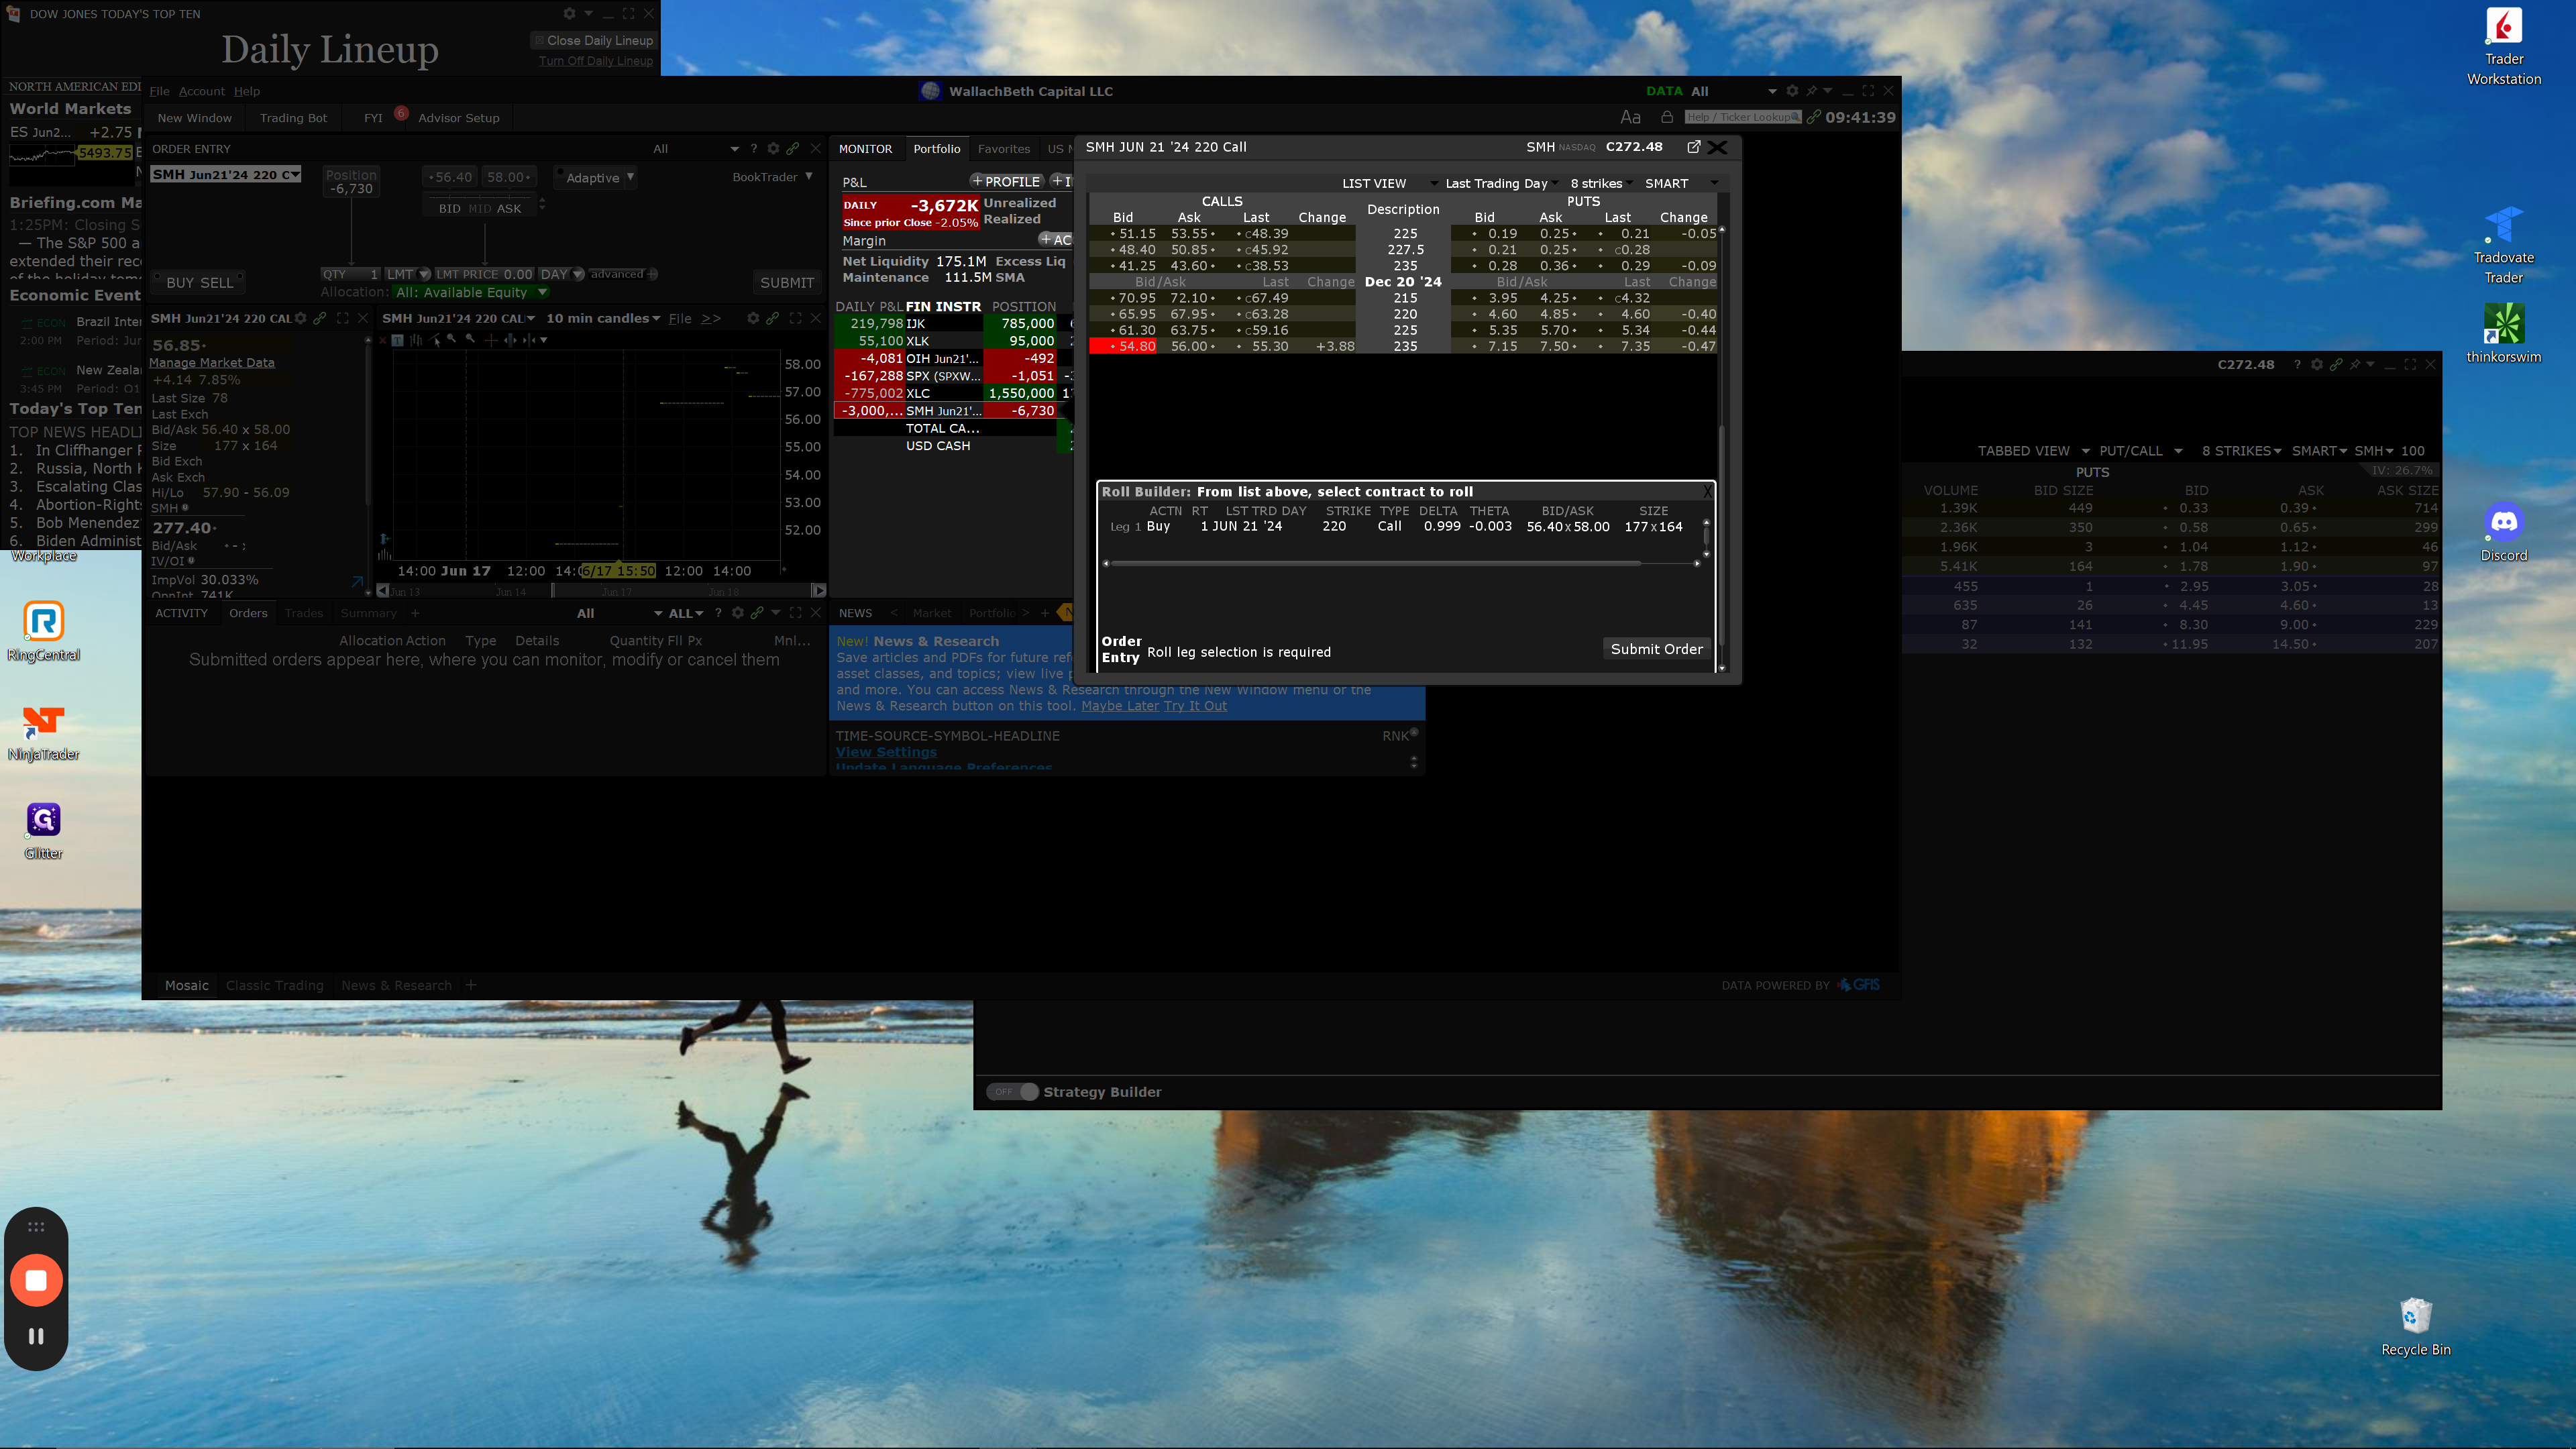The image size is (2576, 1449).
Task: Click Turn Off Daily Lineup link
Action: click(595, 61)
